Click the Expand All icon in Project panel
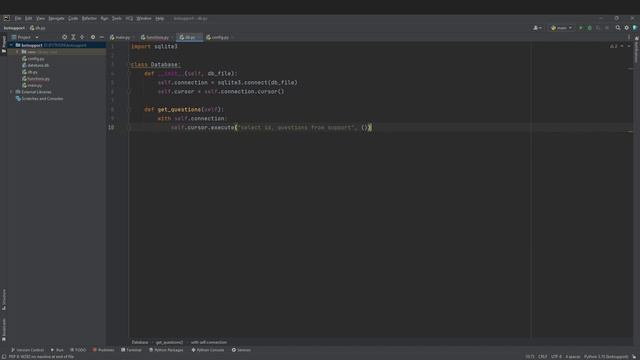Viewport: 640px width, 360px height. click(x=73, y=37)
